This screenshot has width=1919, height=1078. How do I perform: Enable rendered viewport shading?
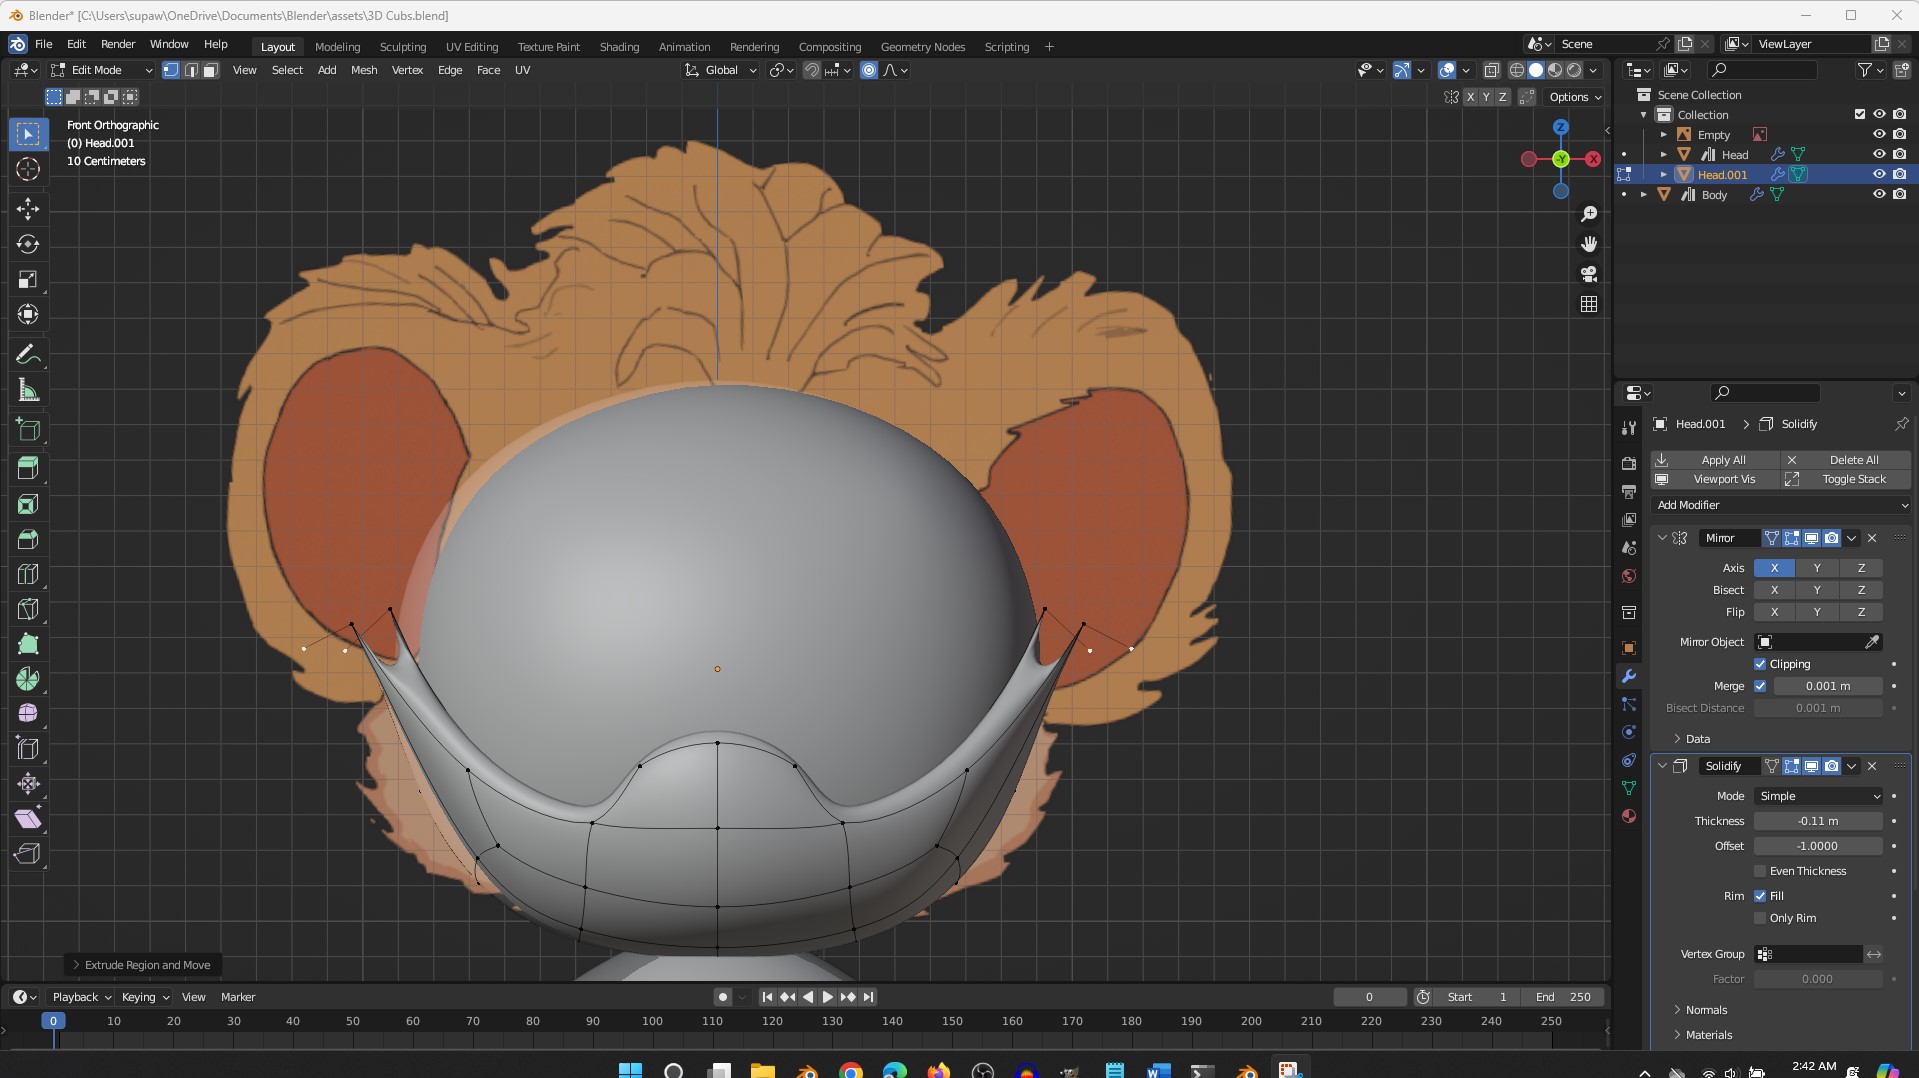(x=1574, y=70)
